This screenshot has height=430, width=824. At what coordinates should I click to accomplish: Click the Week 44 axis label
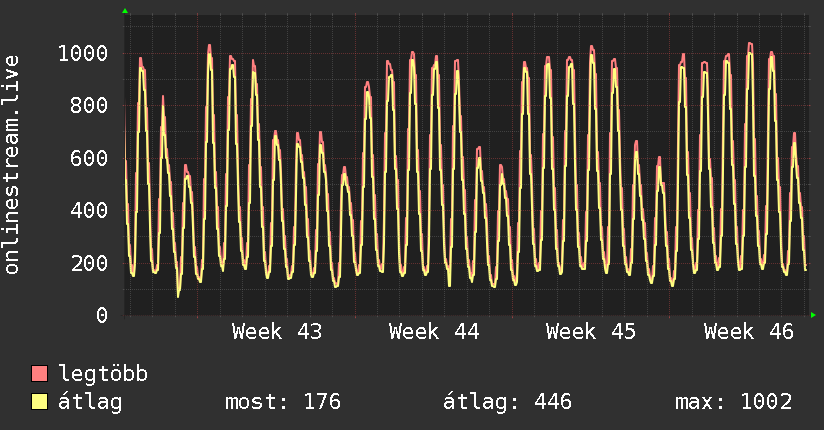pyautogui.click(x=434, y=332)
